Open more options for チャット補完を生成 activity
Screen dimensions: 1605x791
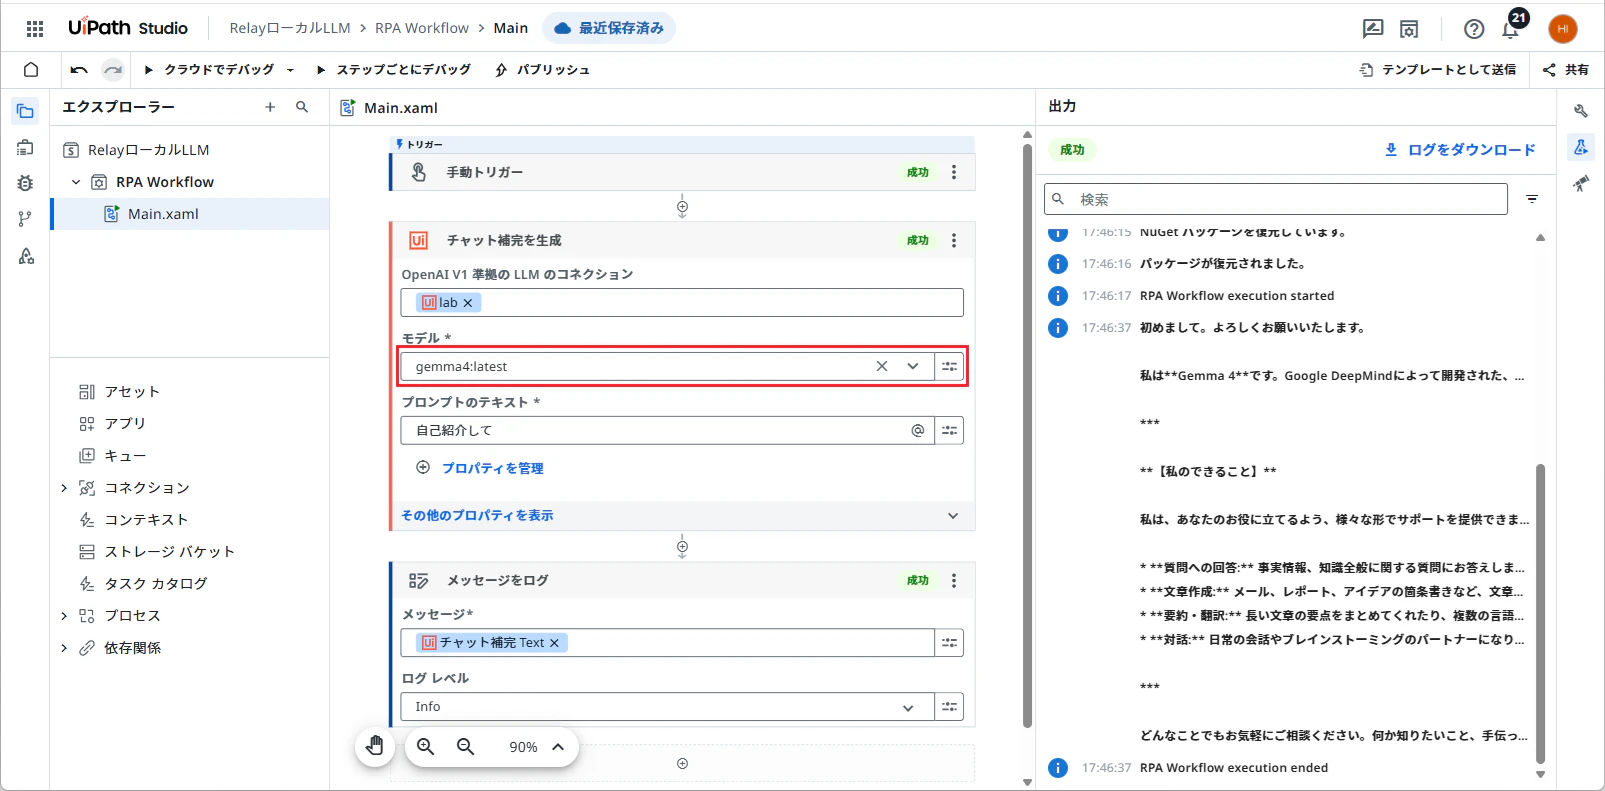[x=954, y=240]
